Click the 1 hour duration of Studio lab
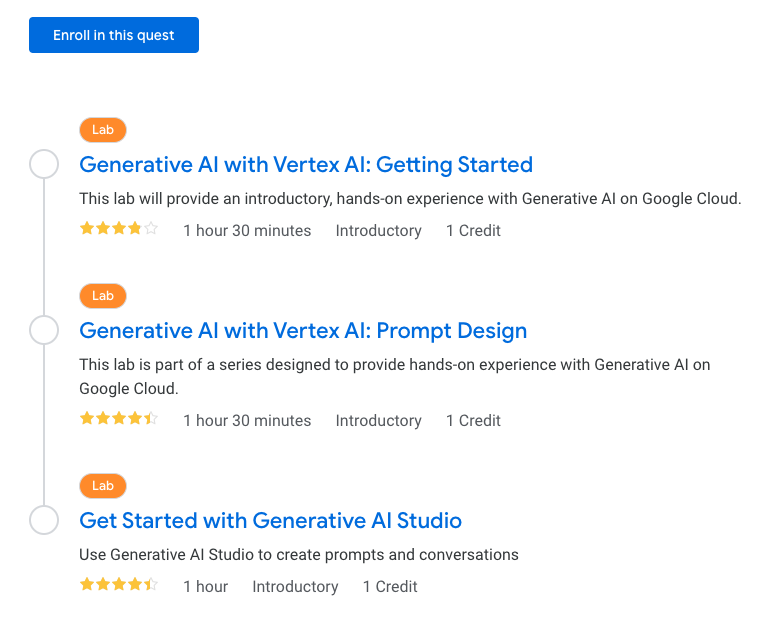 (x=206, y=587)
